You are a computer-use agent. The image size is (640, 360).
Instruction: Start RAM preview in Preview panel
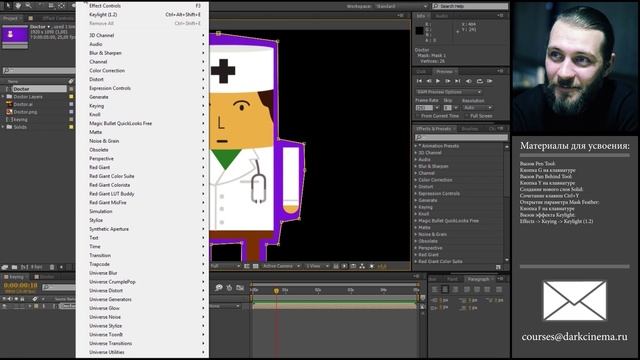coord(490,81)
